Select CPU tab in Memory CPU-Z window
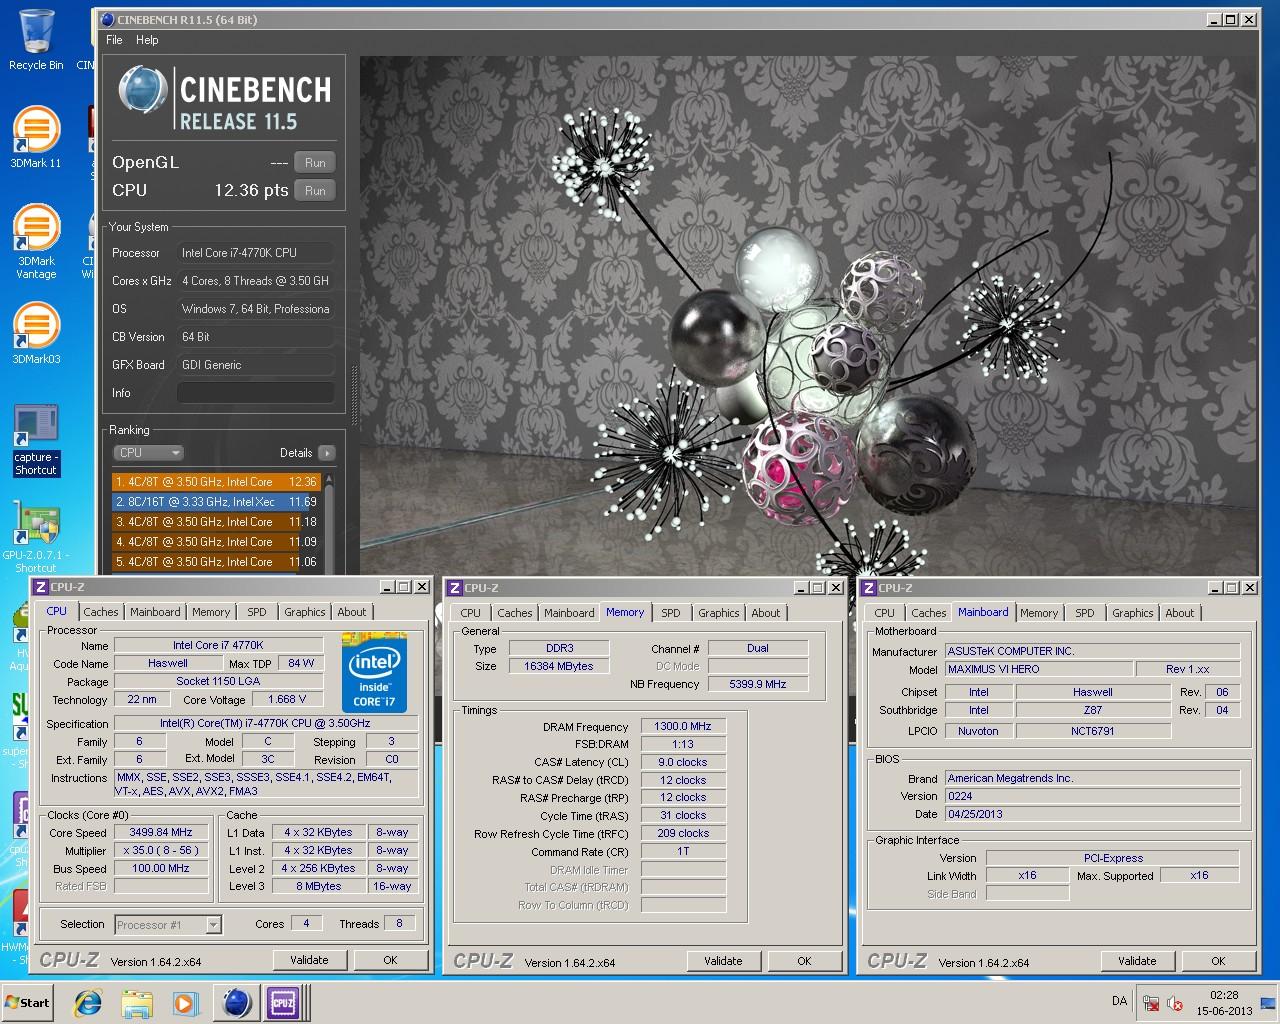Screen dimensions: 1280x1024 point(471,613)
